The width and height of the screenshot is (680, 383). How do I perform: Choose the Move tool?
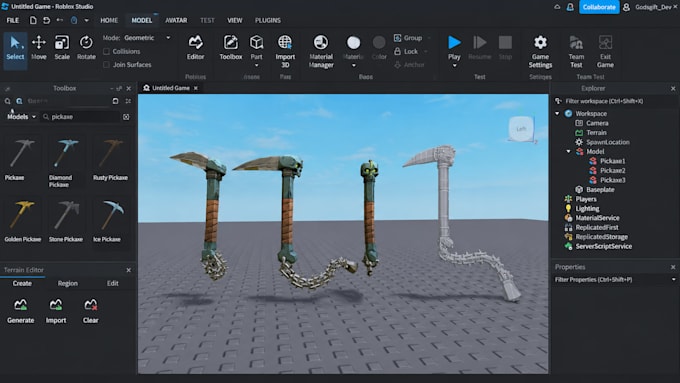pyautogui.click(x=39, y=48)
